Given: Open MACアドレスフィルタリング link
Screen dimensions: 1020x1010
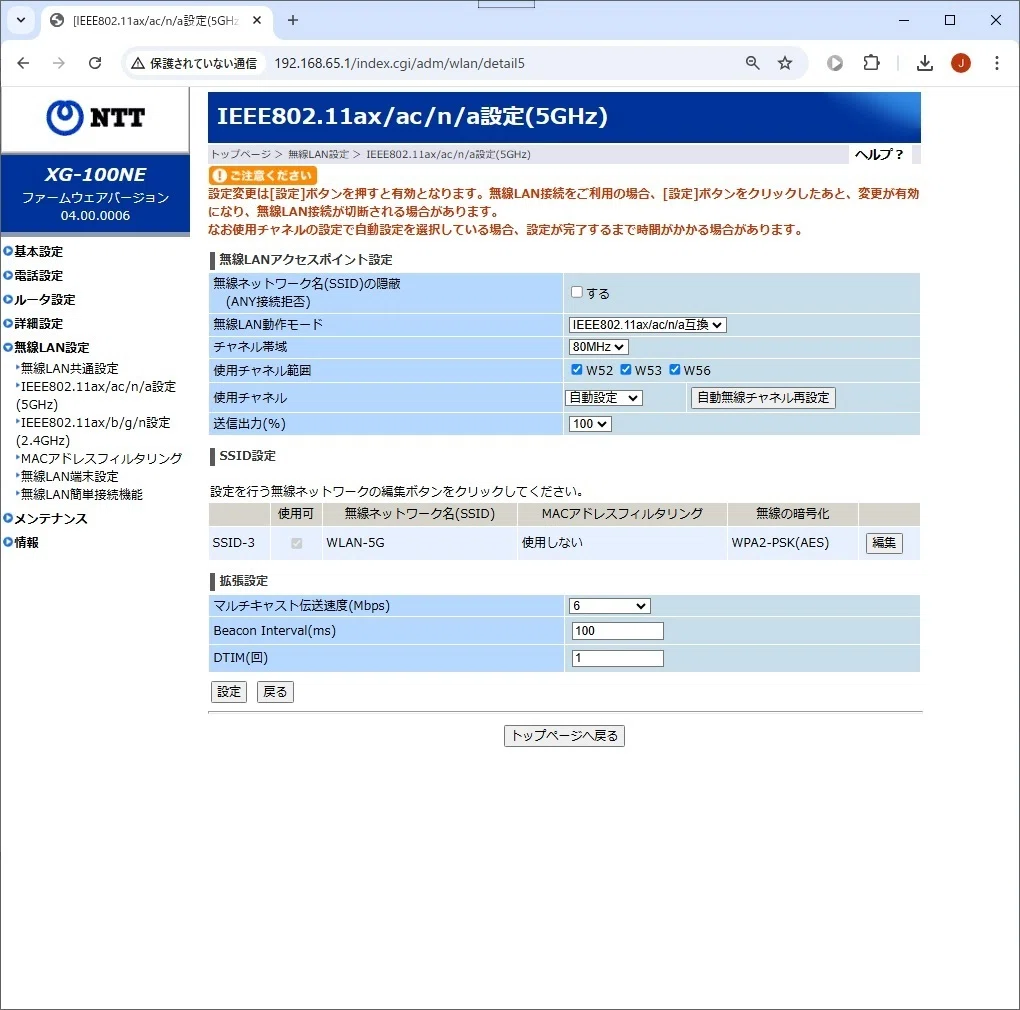Looking at the screenshot, I should [101, 458].
